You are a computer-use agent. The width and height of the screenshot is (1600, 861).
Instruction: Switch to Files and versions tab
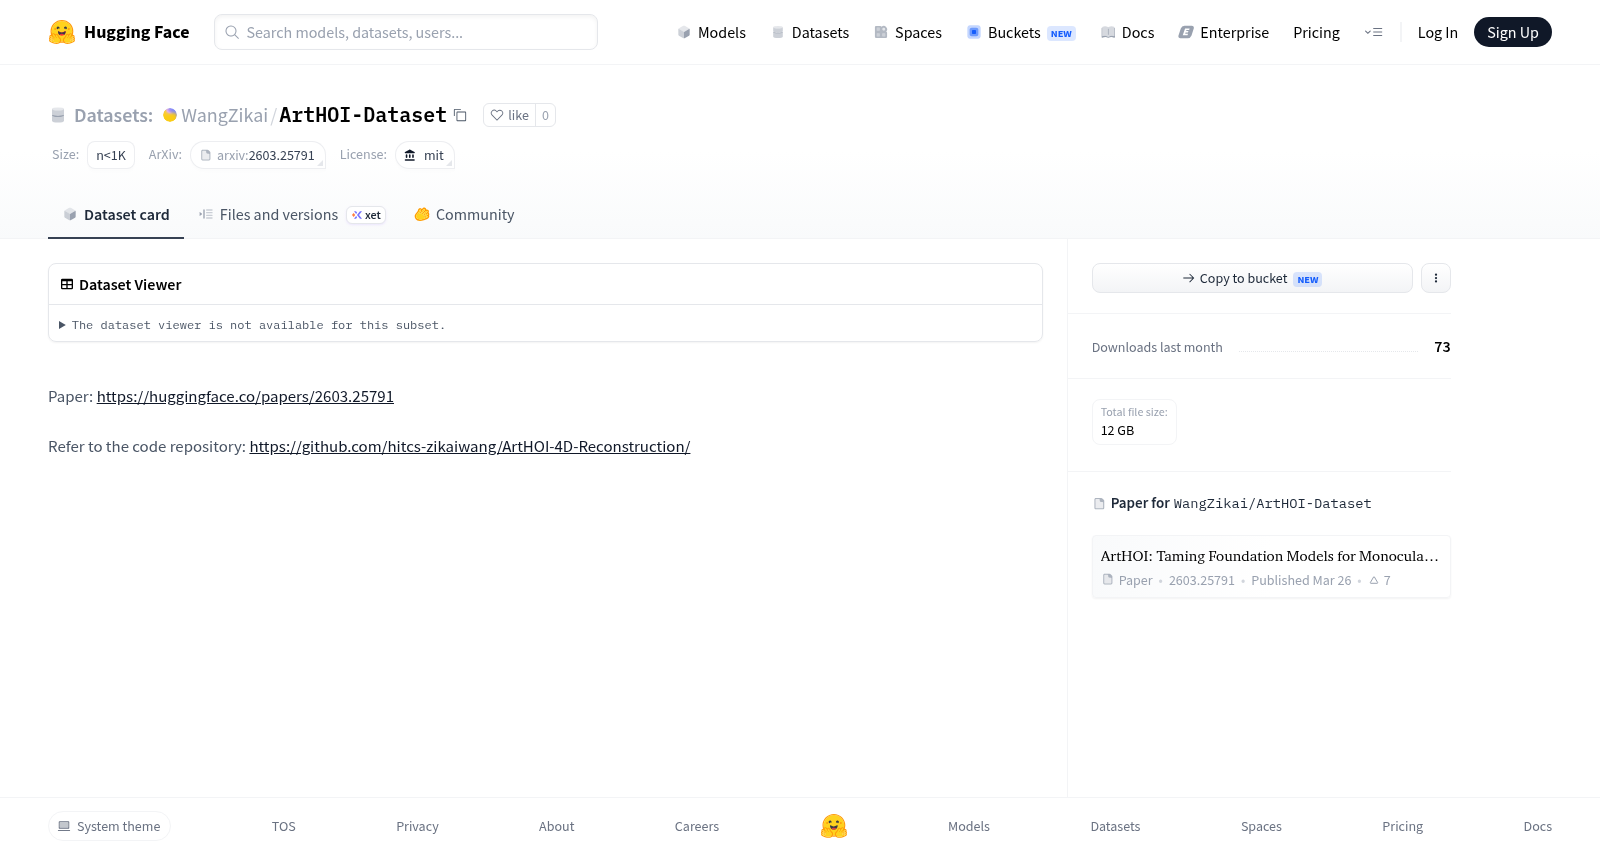point(292,214)
